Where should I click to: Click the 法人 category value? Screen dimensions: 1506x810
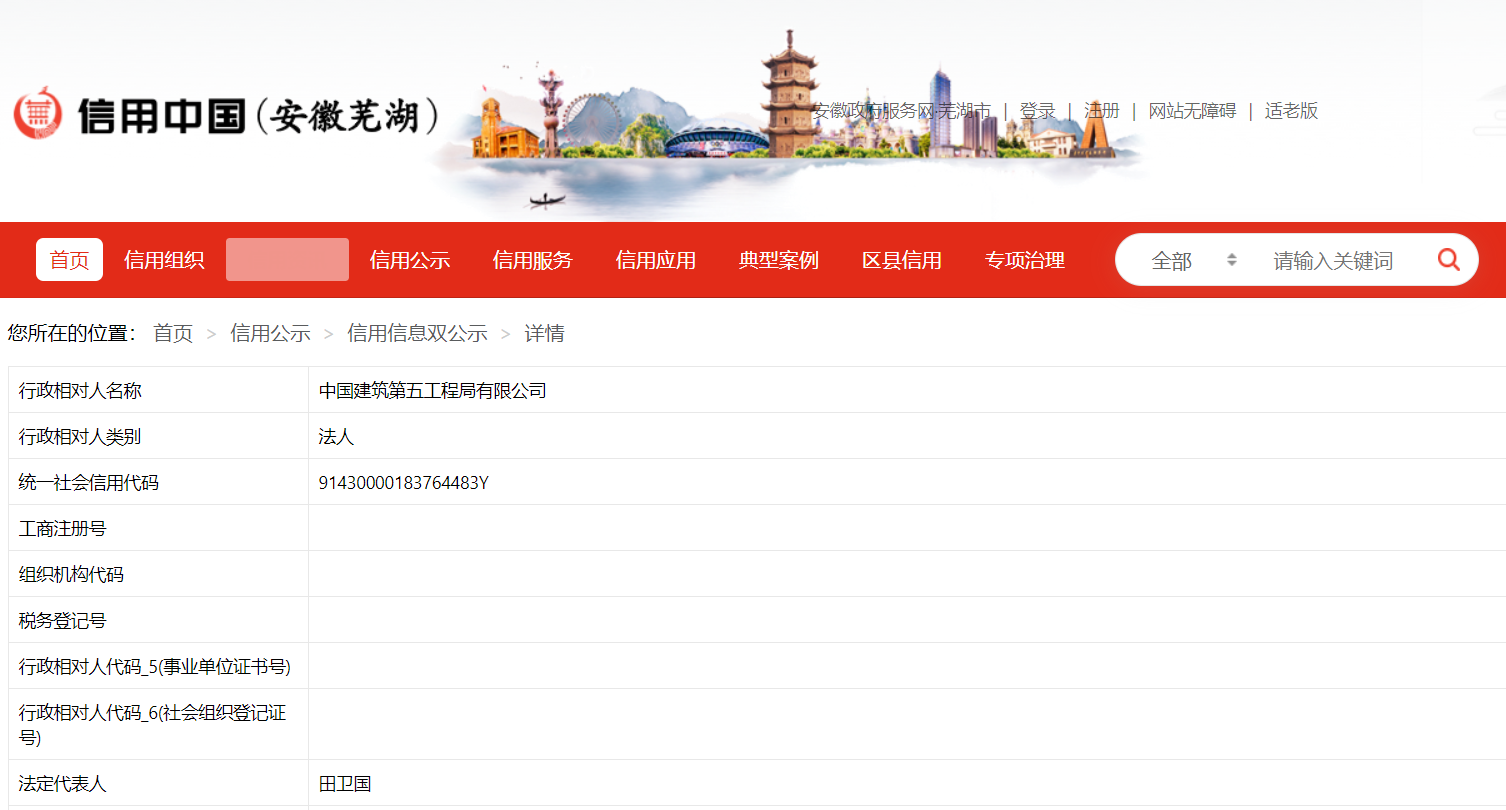tap(336, 437)
